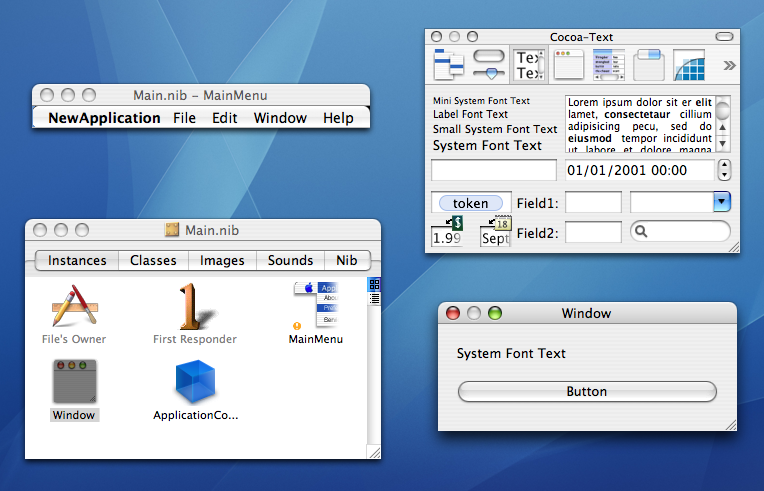Image resolution: width=764 pixels, height=491 pixels.
Task: Switch to icon view mode in Main.nib
Action: point(374,284)
